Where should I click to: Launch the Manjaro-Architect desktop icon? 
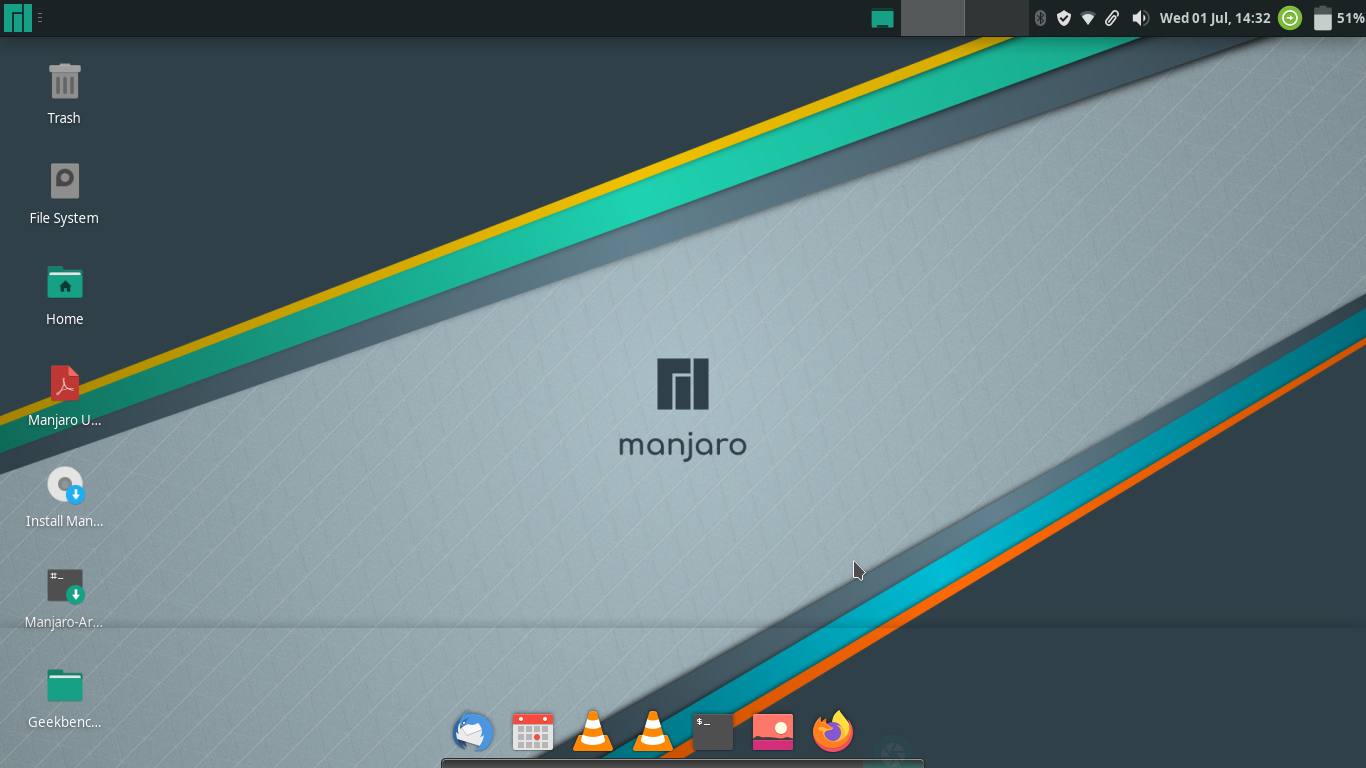(x=64, y=598)
